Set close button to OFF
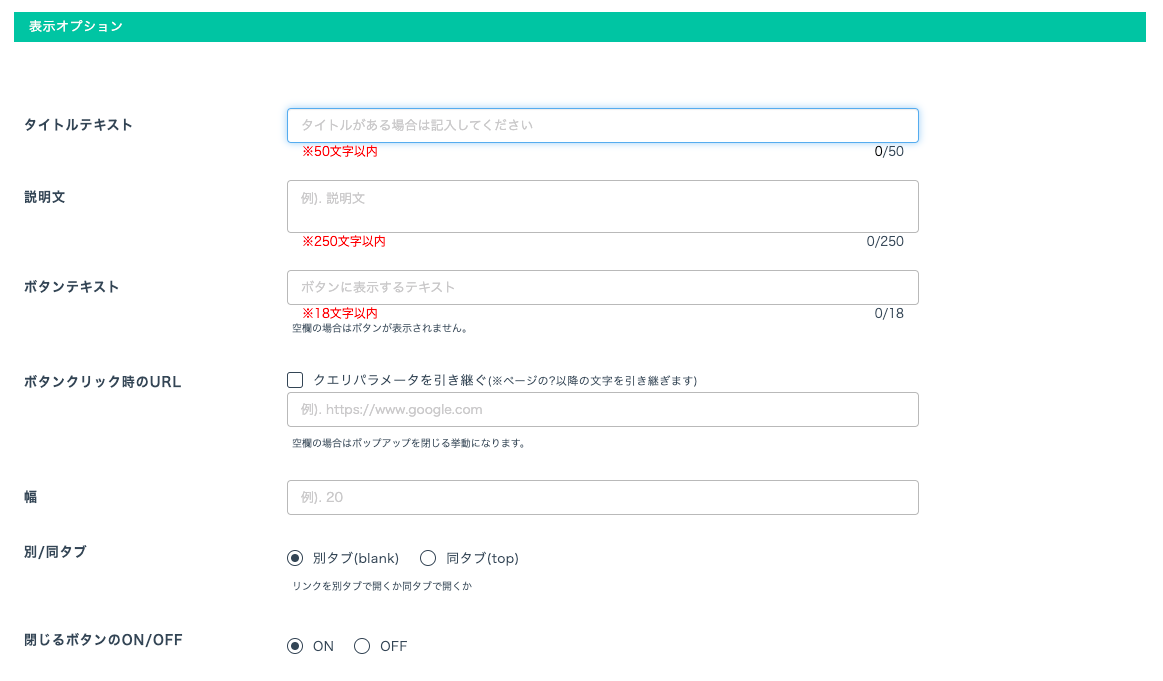1163x681 pixels. [x=362, y=646]
